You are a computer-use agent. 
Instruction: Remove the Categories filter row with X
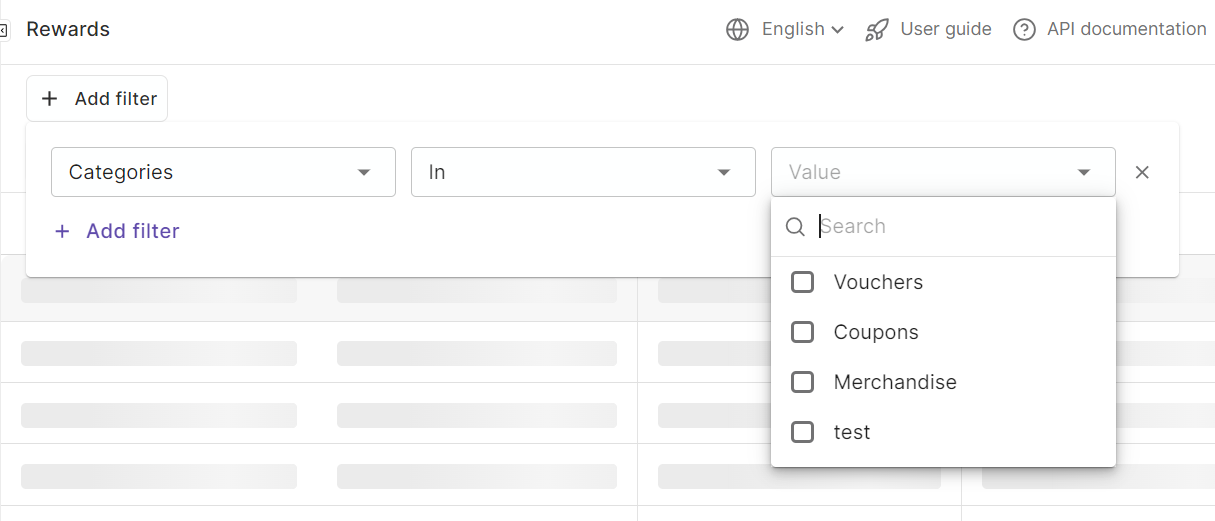coord(1142,172)
